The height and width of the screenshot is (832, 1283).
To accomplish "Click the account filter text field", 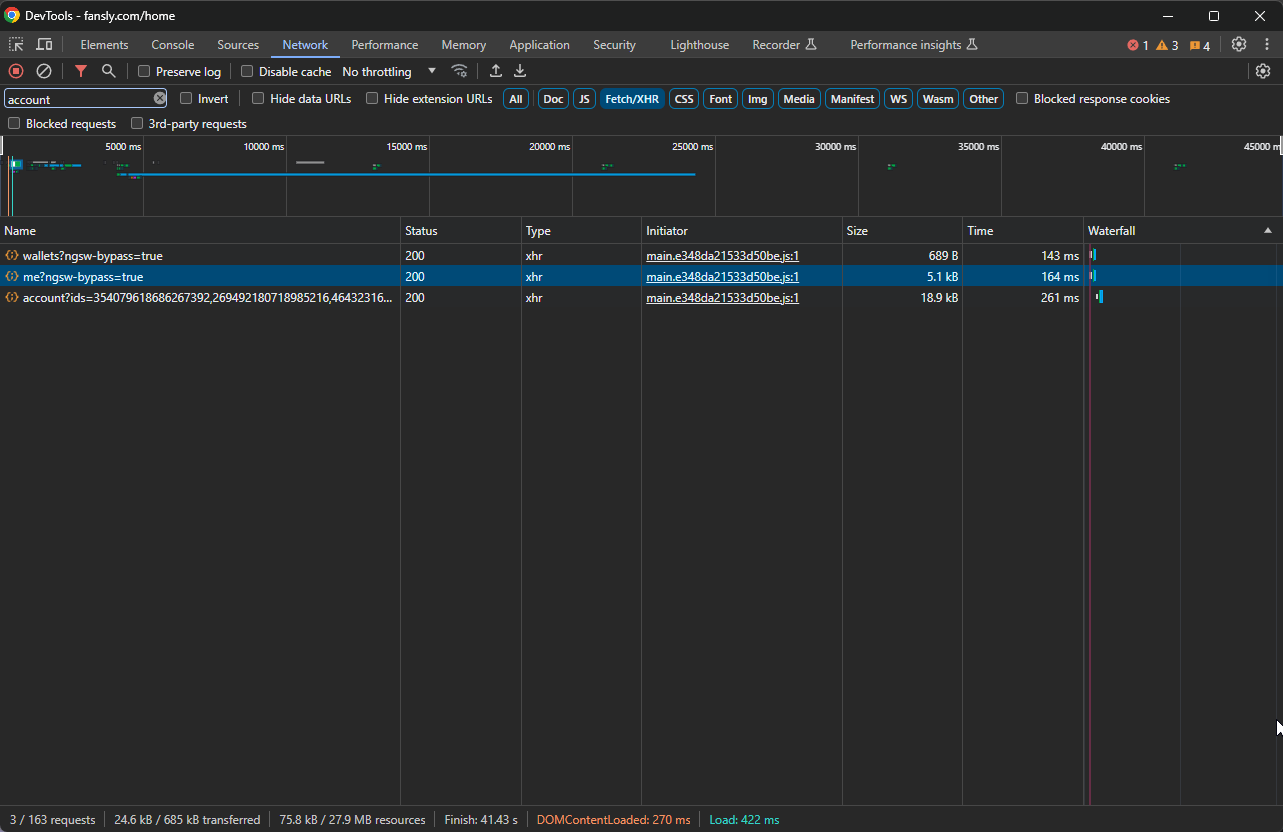I will (x=78, y=99).
